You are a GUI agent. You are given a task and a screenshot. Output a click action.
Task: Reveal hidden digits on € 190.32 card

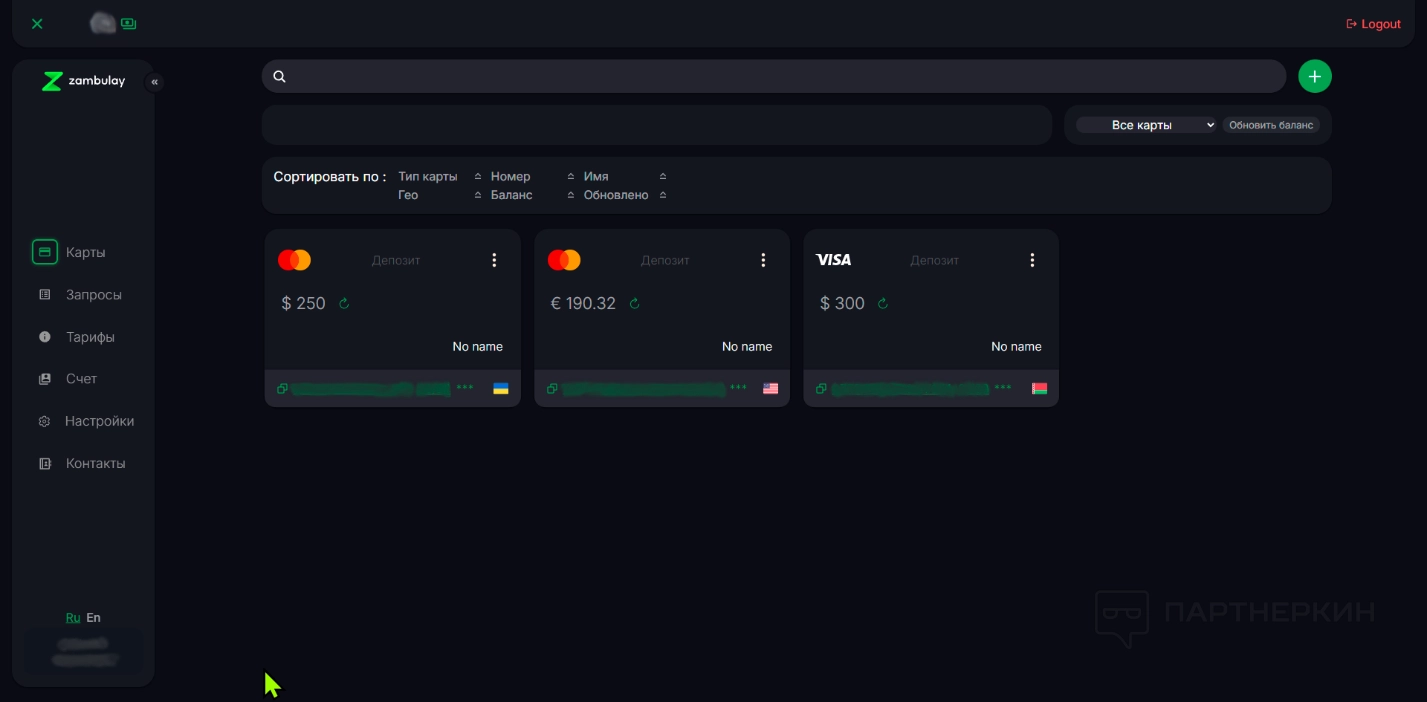pyautogui.click(x=738, y=386)
